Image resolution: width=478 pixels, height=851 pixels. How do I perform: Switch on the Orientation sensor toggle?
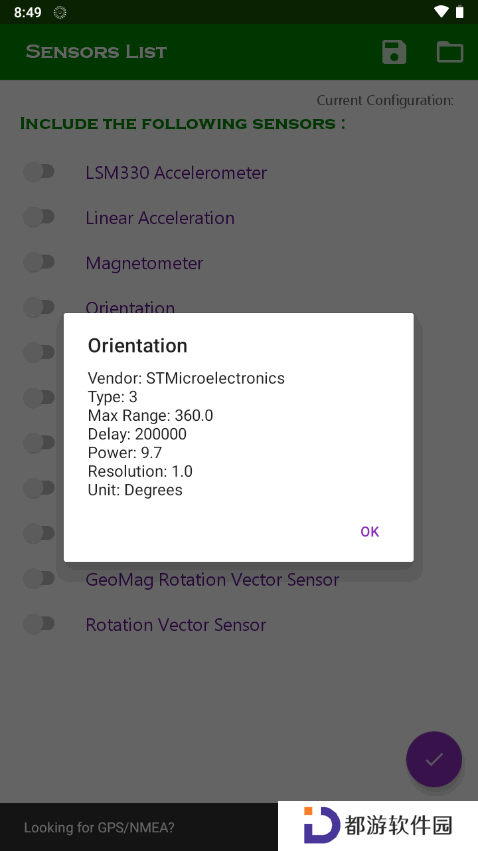point(39,307)
